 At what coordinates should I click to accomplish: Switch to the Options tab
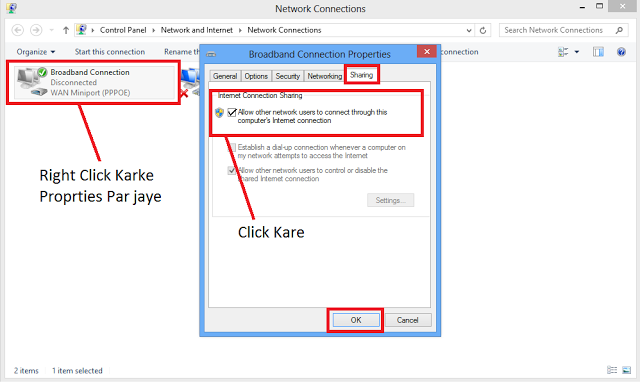tap(256, 76)
